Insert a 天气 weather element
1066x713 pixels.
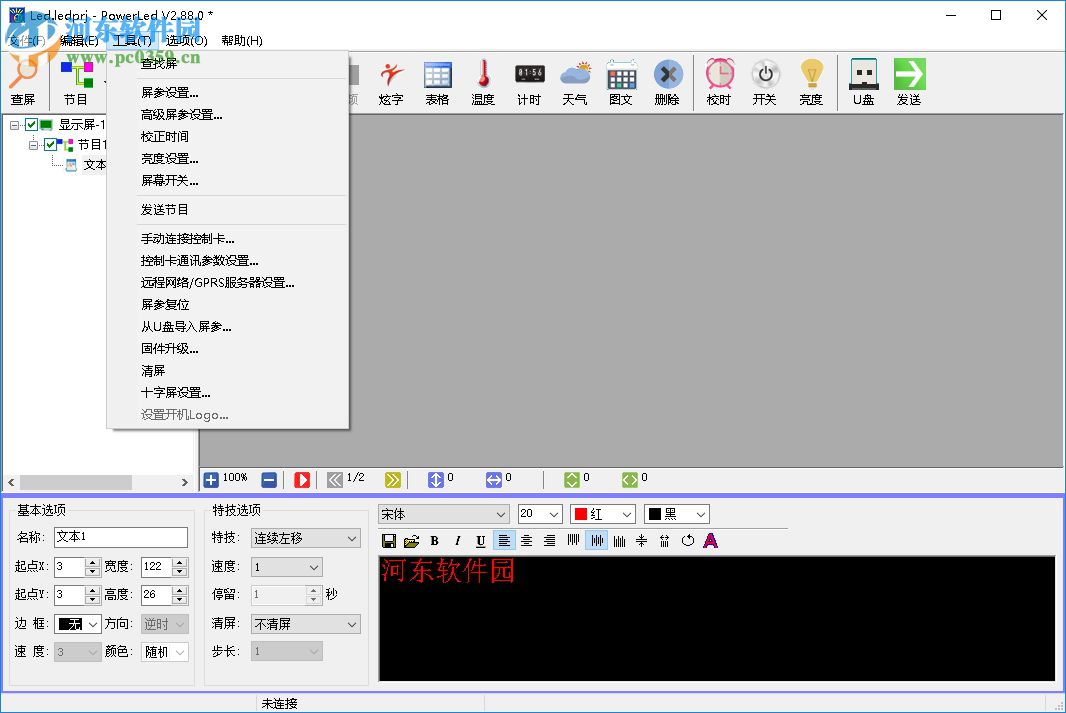point(575,81)
